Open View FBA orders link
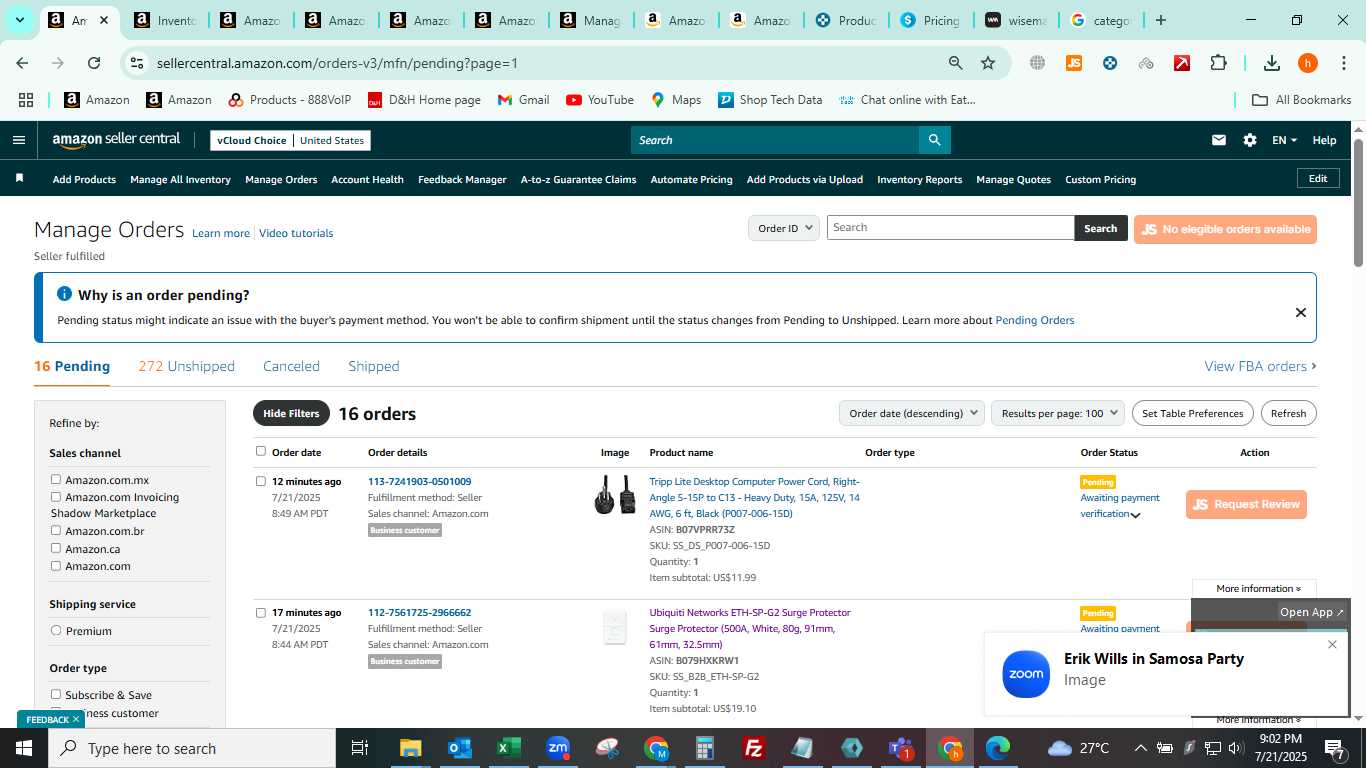The width and height of the screenshot is (1366, 768). [1260, 366]
